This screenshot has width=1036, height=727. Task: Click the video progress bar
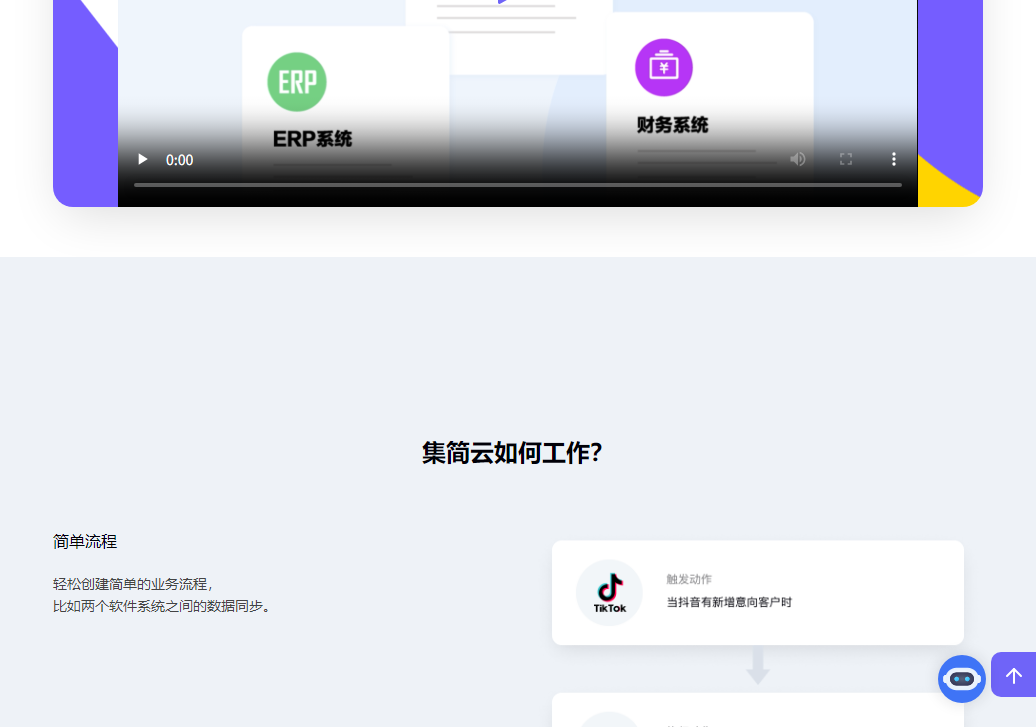point(517,185)
